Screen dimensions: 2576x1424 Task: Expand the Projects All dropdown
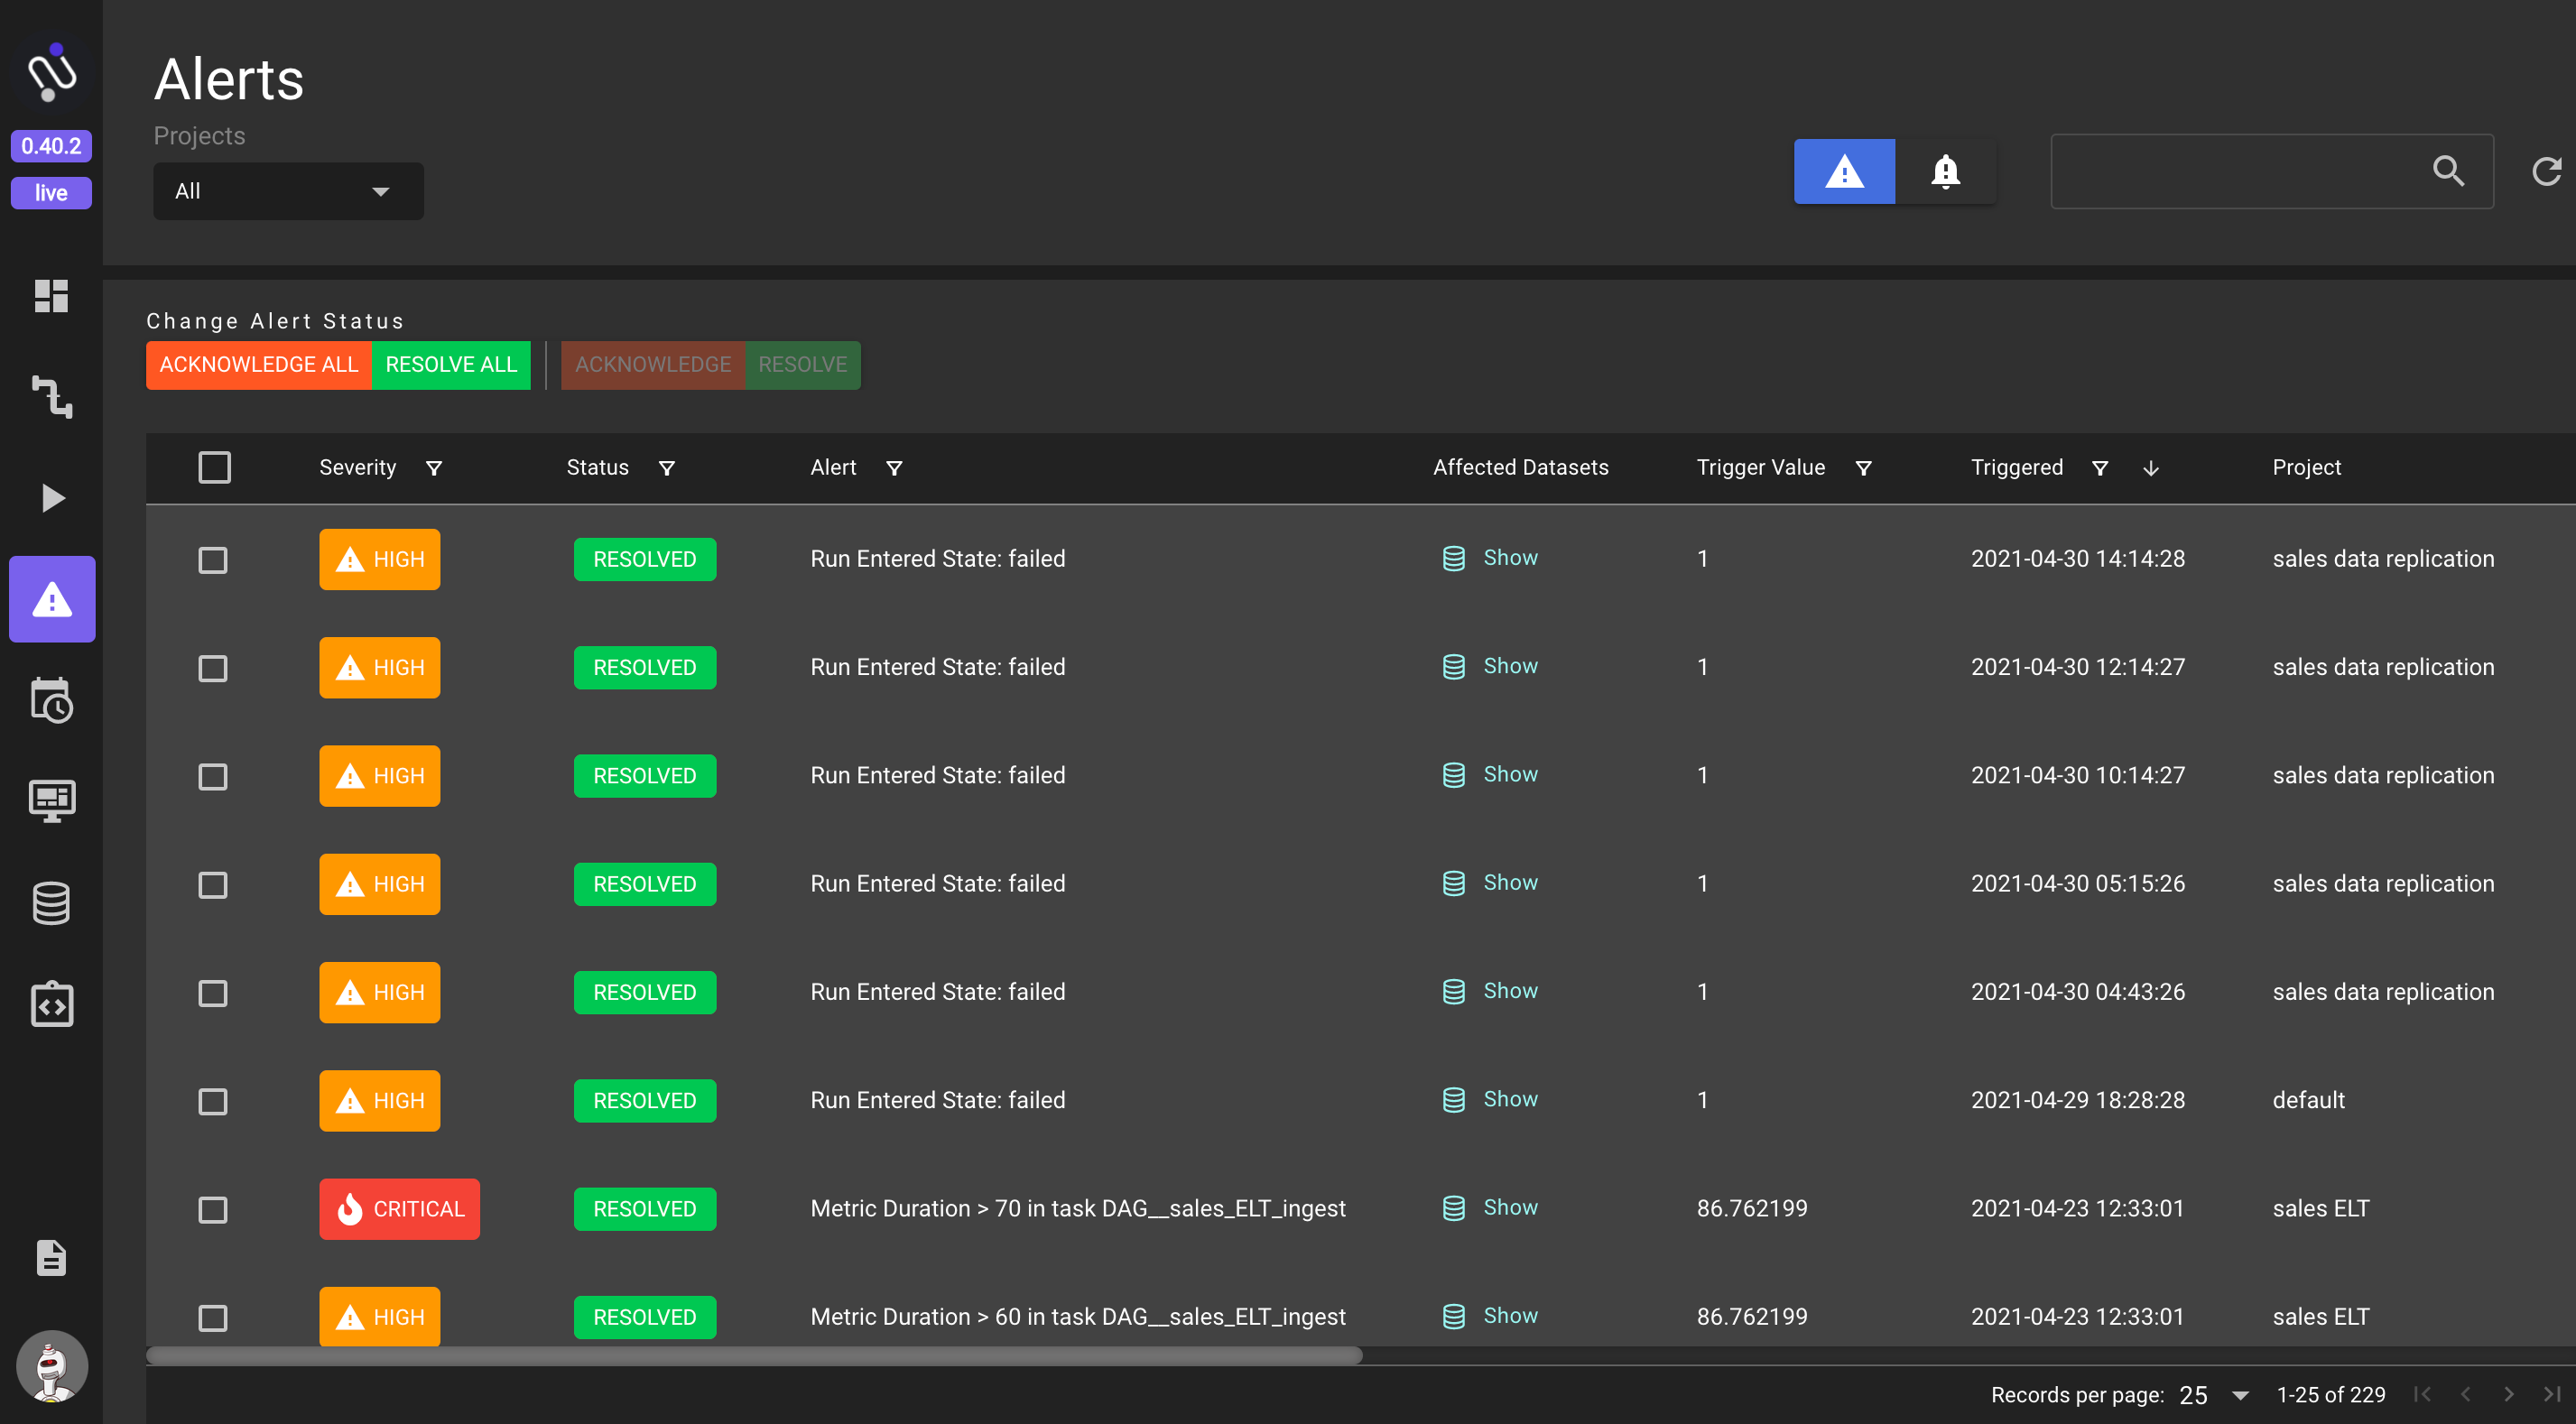point(288,191)
